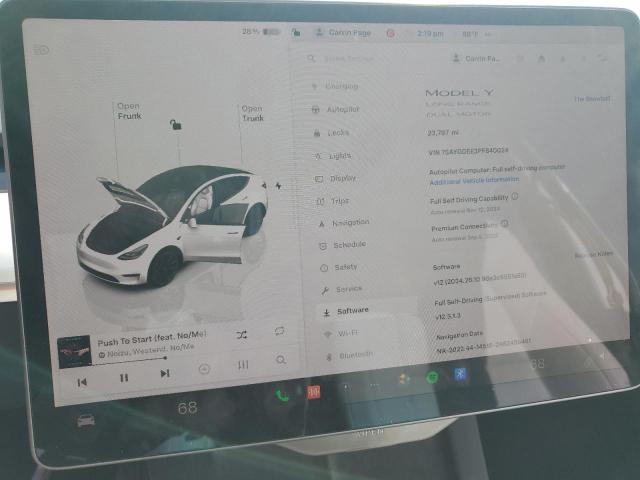Open the Trips menu
The image size is (640, 480).
click(333, 201)
